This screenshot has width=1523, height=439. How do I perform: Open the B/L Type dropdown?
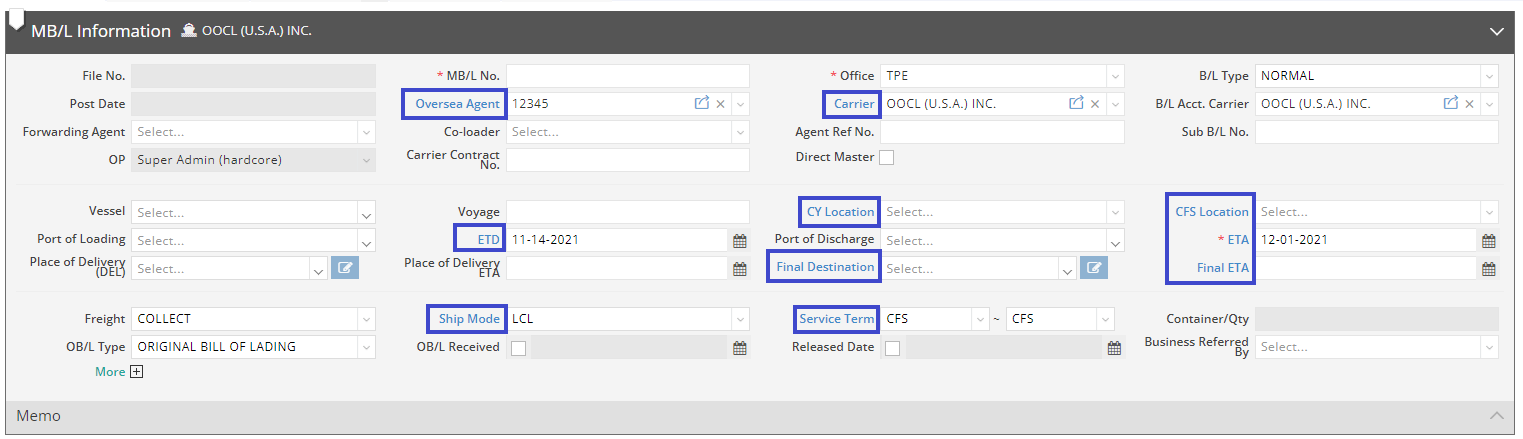pyautogui.click(x=1489, y=76)
